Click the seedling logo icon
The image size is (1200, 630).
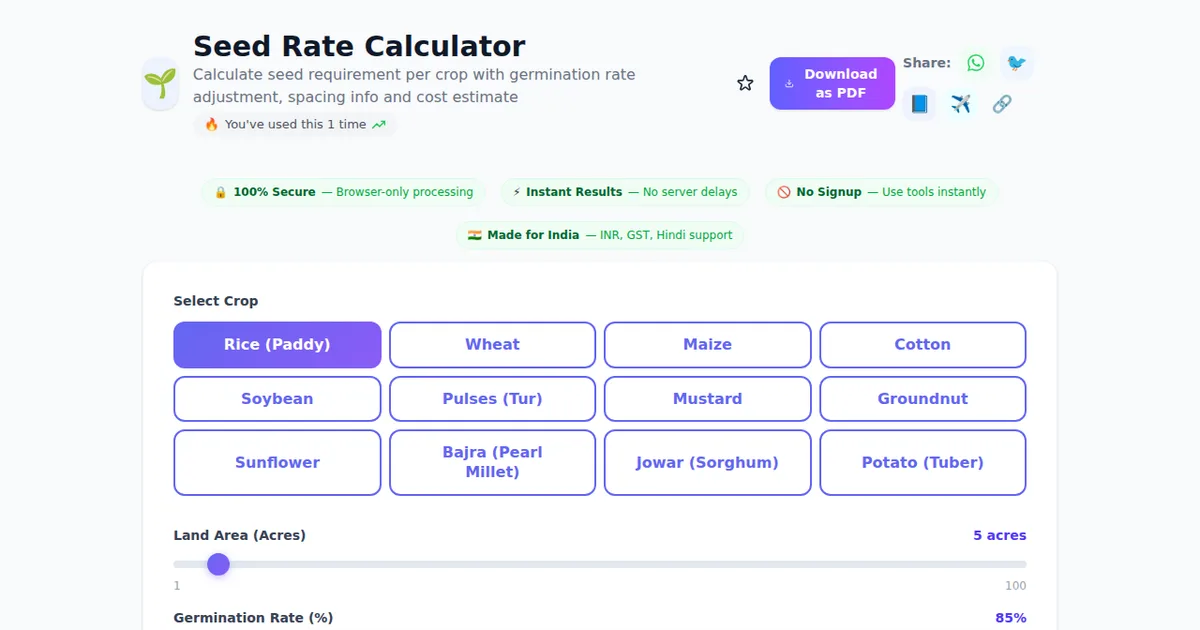pos(160,83)
